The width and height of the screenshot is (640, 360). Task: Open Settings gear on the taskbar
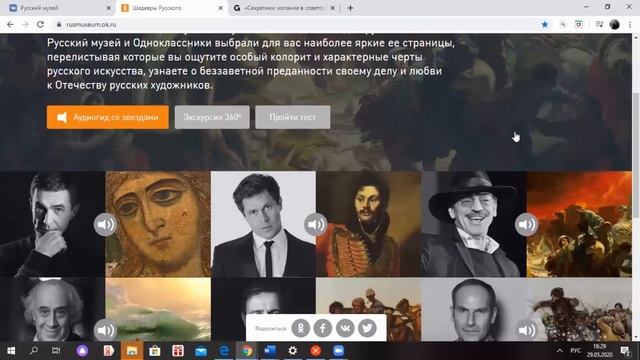point(293,351)
